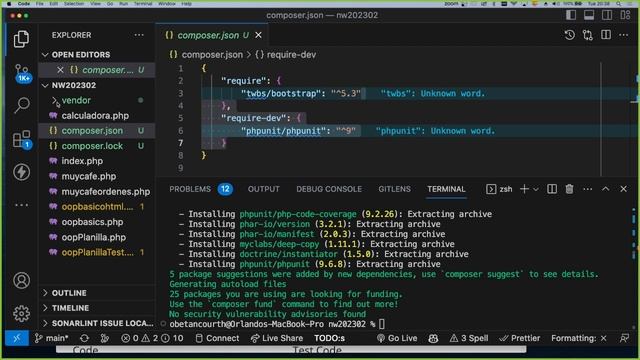Start Live Share from status bar
The image size is (640, 360).
tap(277, 338)
